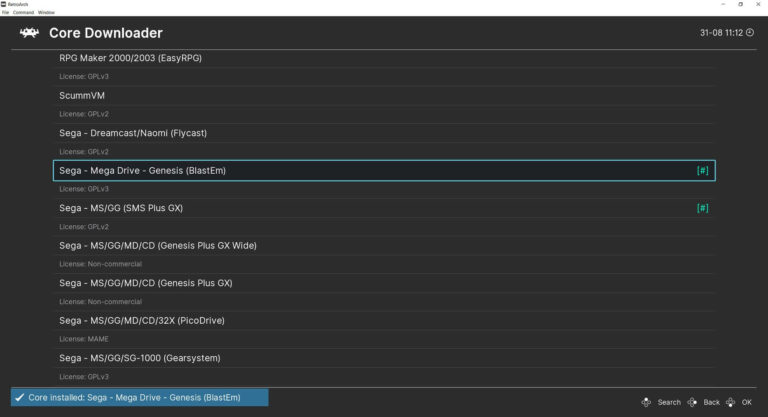Open the Window menu
The height and width of the screenshot is (417, 768).
pos(46,12)
